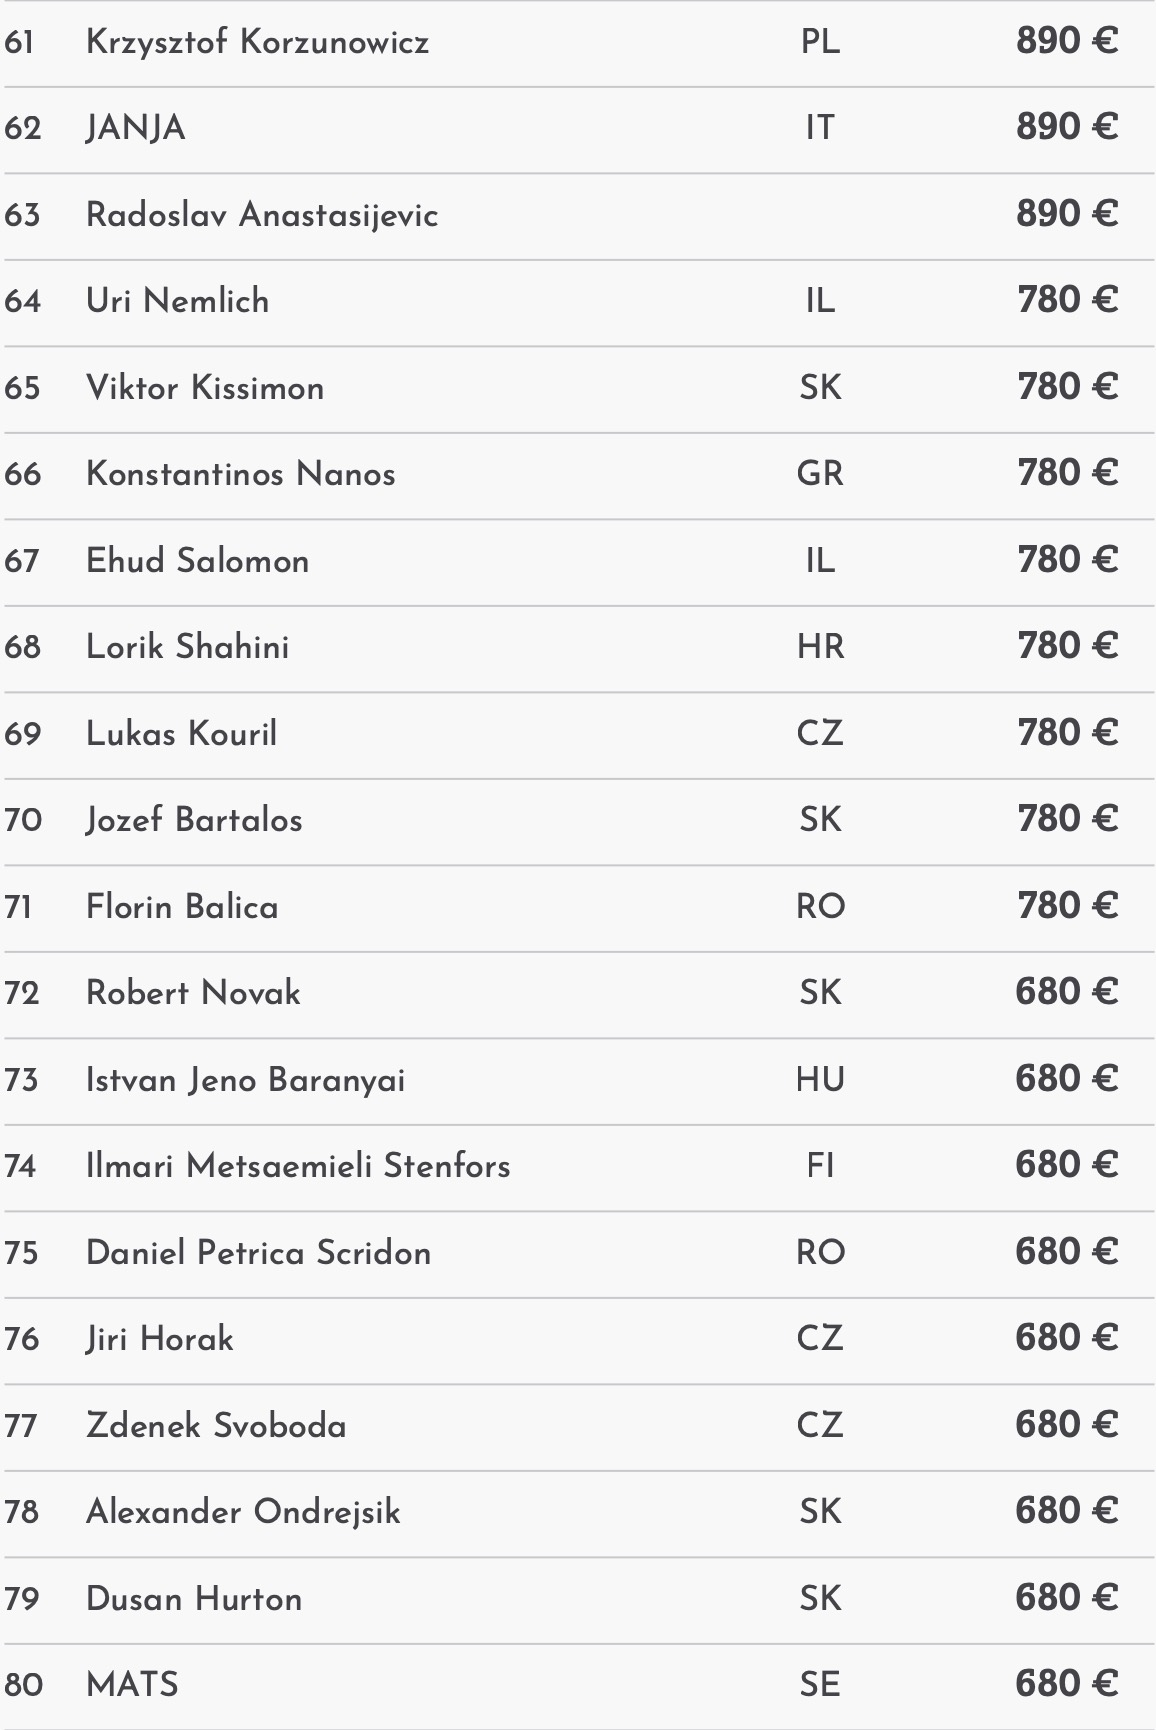Select the JANJA player entry
1156x1730 pixels.
click(135, 128)
